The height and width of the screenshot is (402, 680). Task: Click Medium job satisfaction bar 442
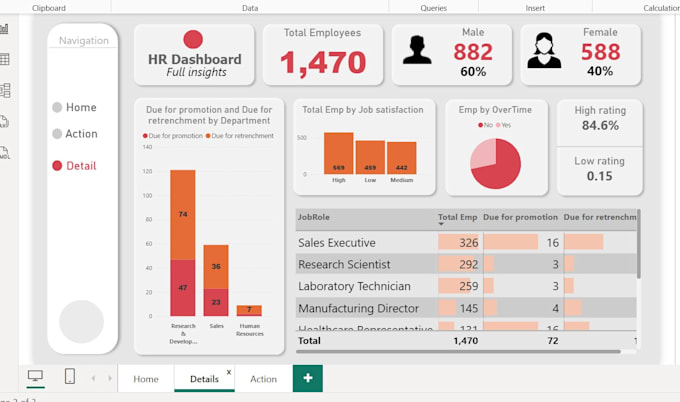point(402,158)
